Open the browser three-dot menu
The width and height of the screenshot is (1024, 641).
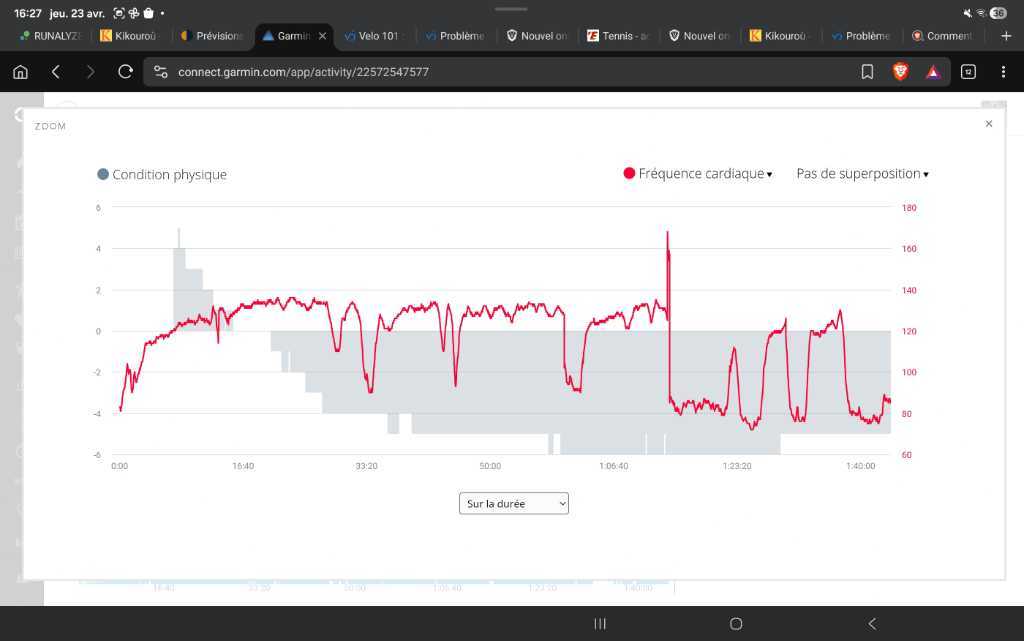[1003, 72]
